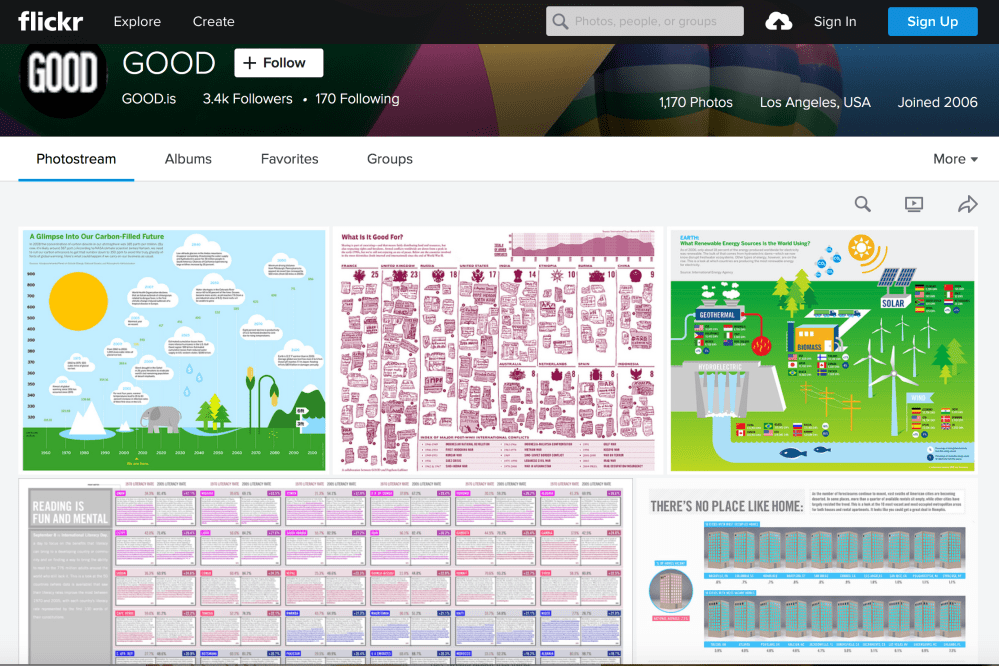The image size is (999, 666).
Task: Switch to the Albums tab
Action: 186,158
